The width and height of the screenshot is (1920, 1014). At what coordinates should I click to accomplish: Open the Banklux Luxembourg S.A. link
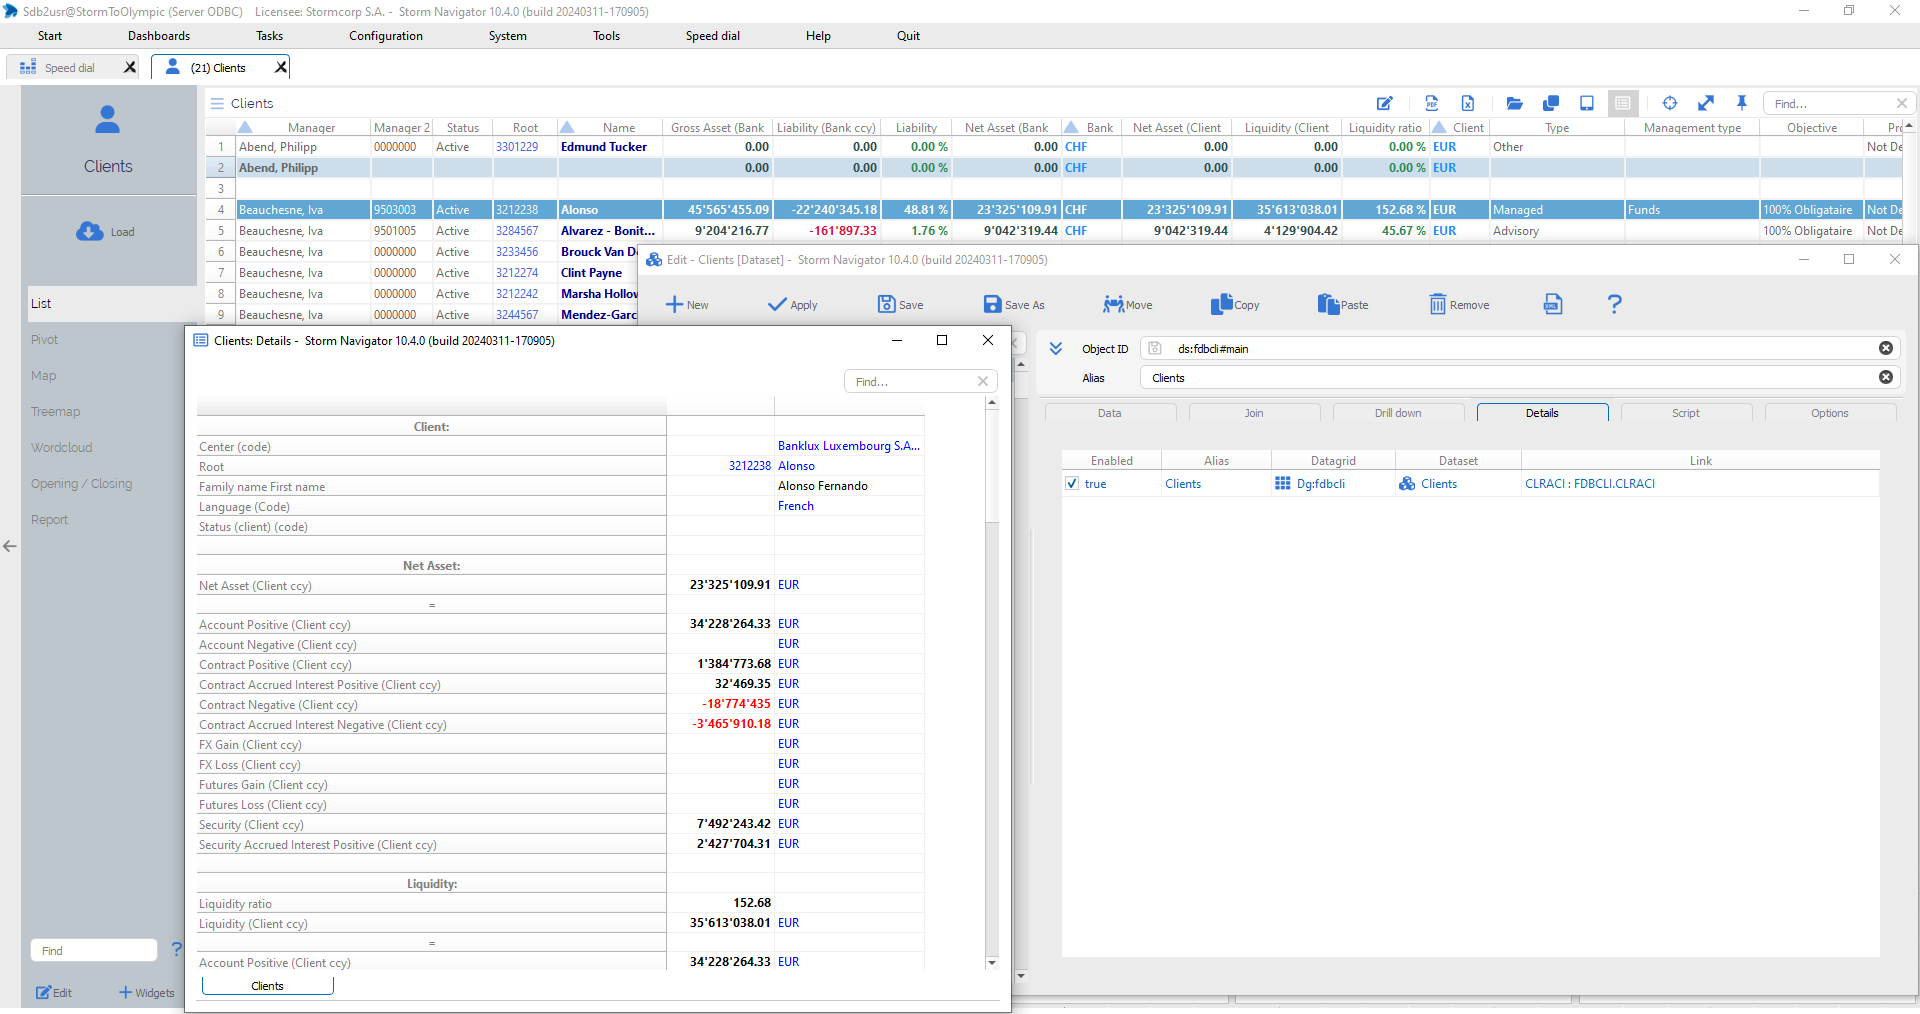click(849, 446)
